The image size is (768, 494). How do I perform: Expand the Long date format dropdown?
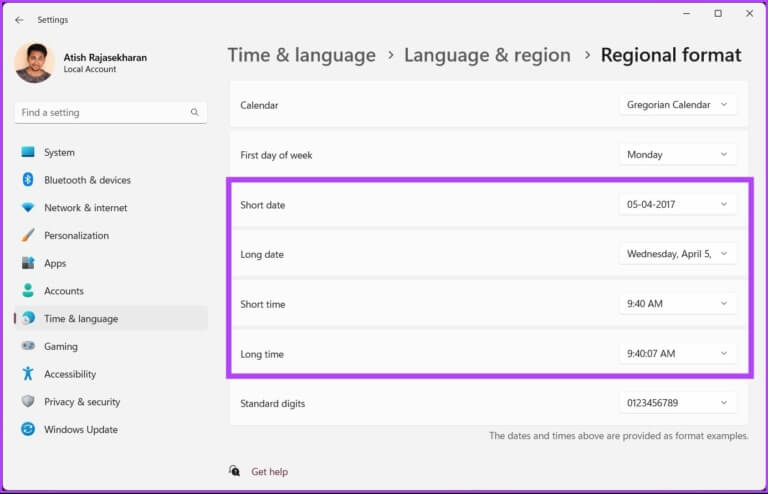click(677, 254)
